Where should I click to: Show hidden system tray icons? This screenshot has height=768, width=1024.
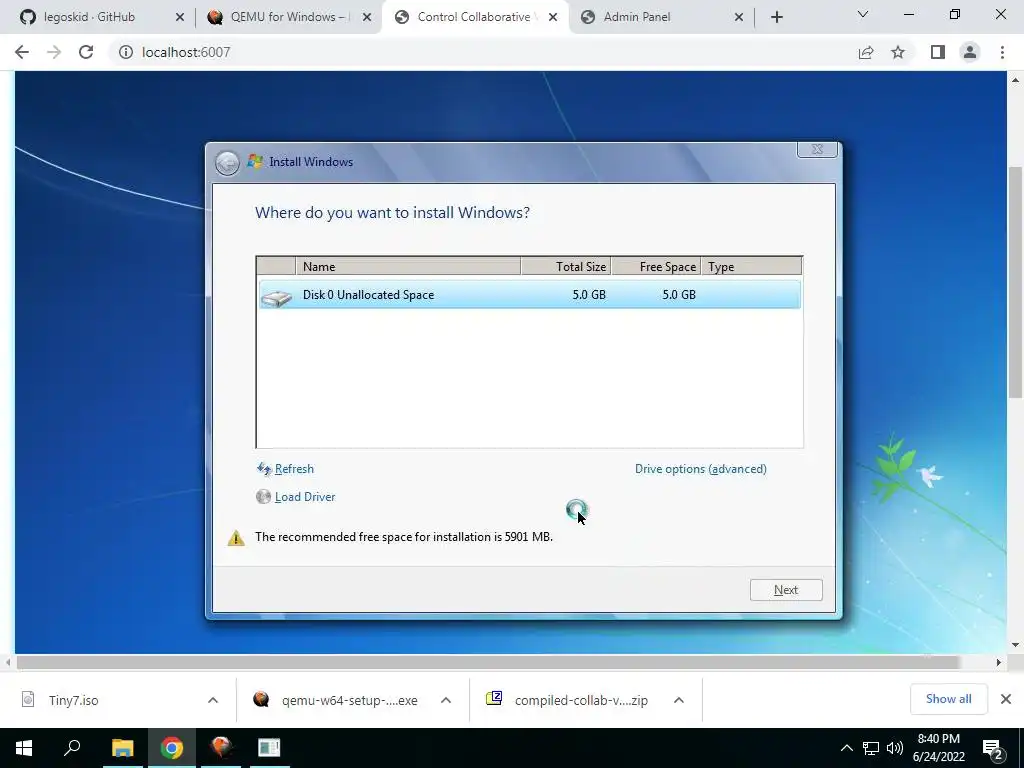coord(846,748)
